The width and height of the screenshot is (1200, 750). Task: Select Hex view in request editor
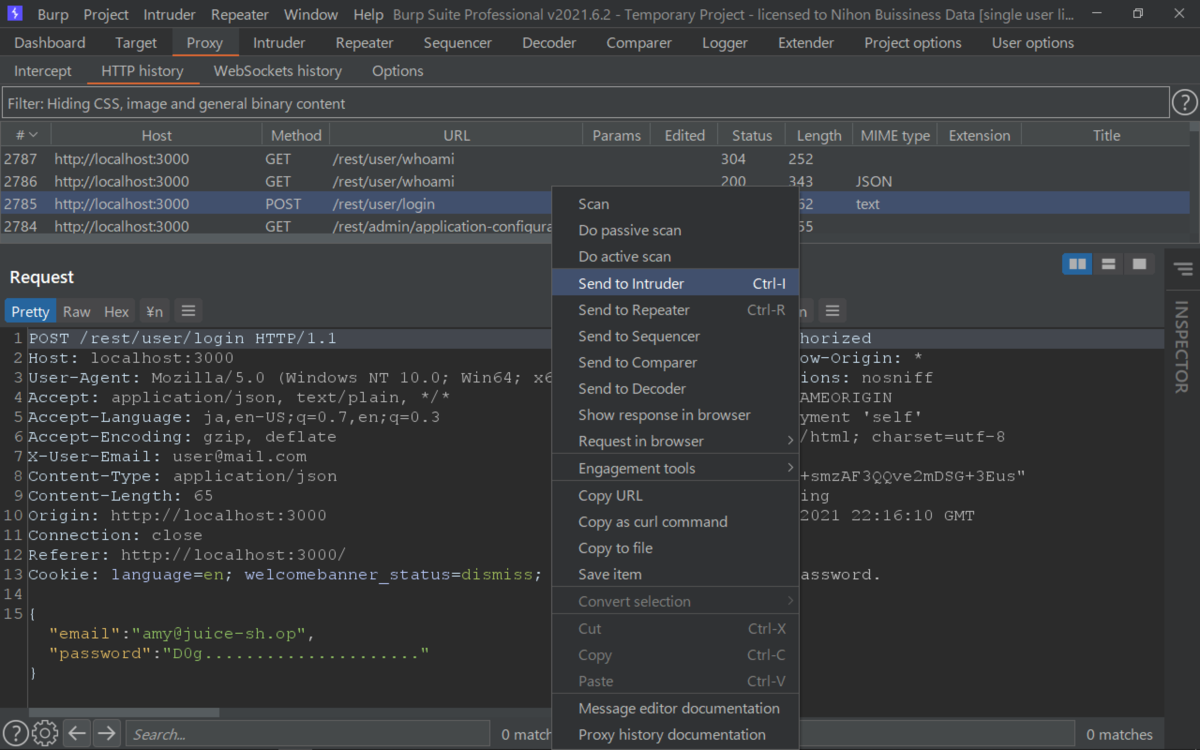117,311
